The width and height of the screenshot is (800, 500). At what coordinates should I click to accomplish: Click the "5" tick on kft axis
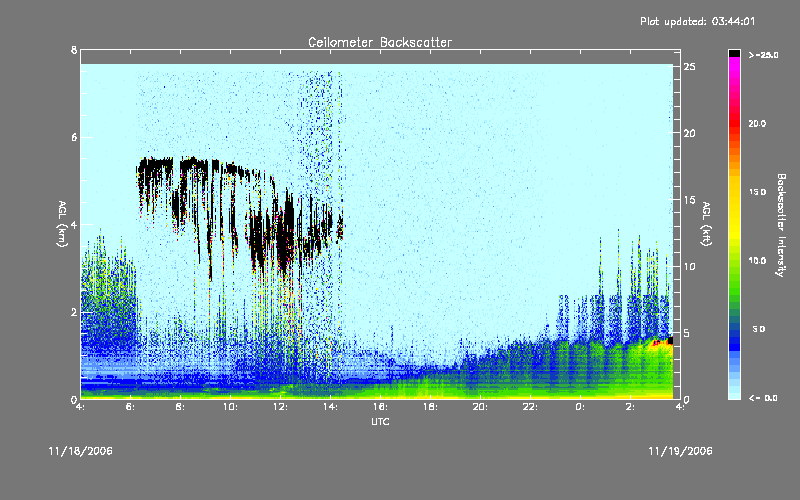point(687,333)
